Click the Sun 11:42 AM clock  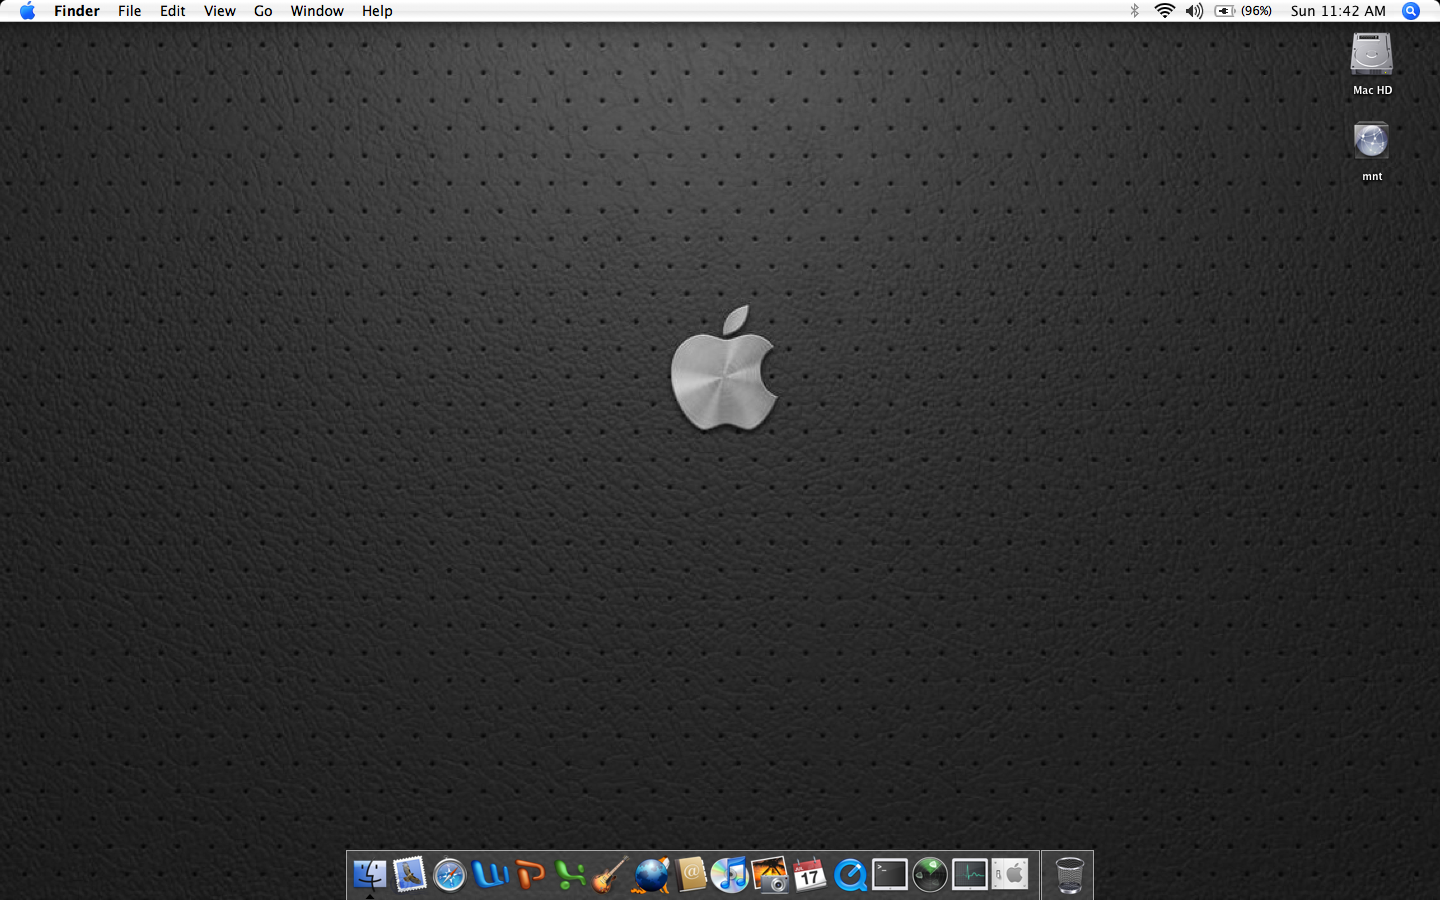[x=1338, y=11]
